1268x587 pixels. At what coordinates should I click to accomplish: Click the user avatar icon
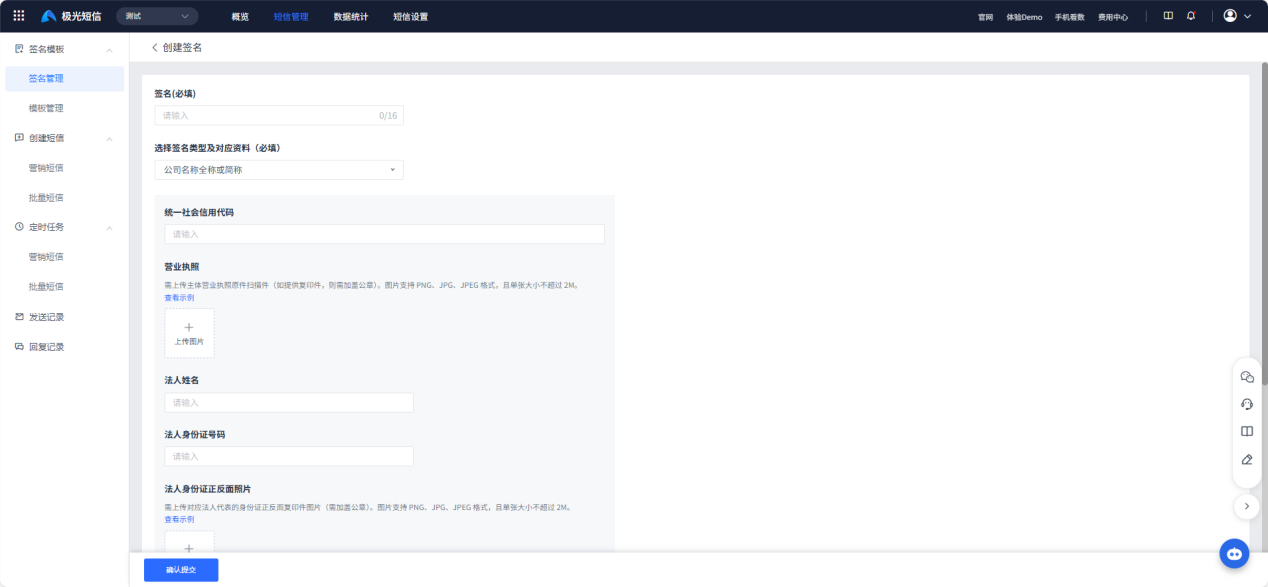tap(1230, 16)
